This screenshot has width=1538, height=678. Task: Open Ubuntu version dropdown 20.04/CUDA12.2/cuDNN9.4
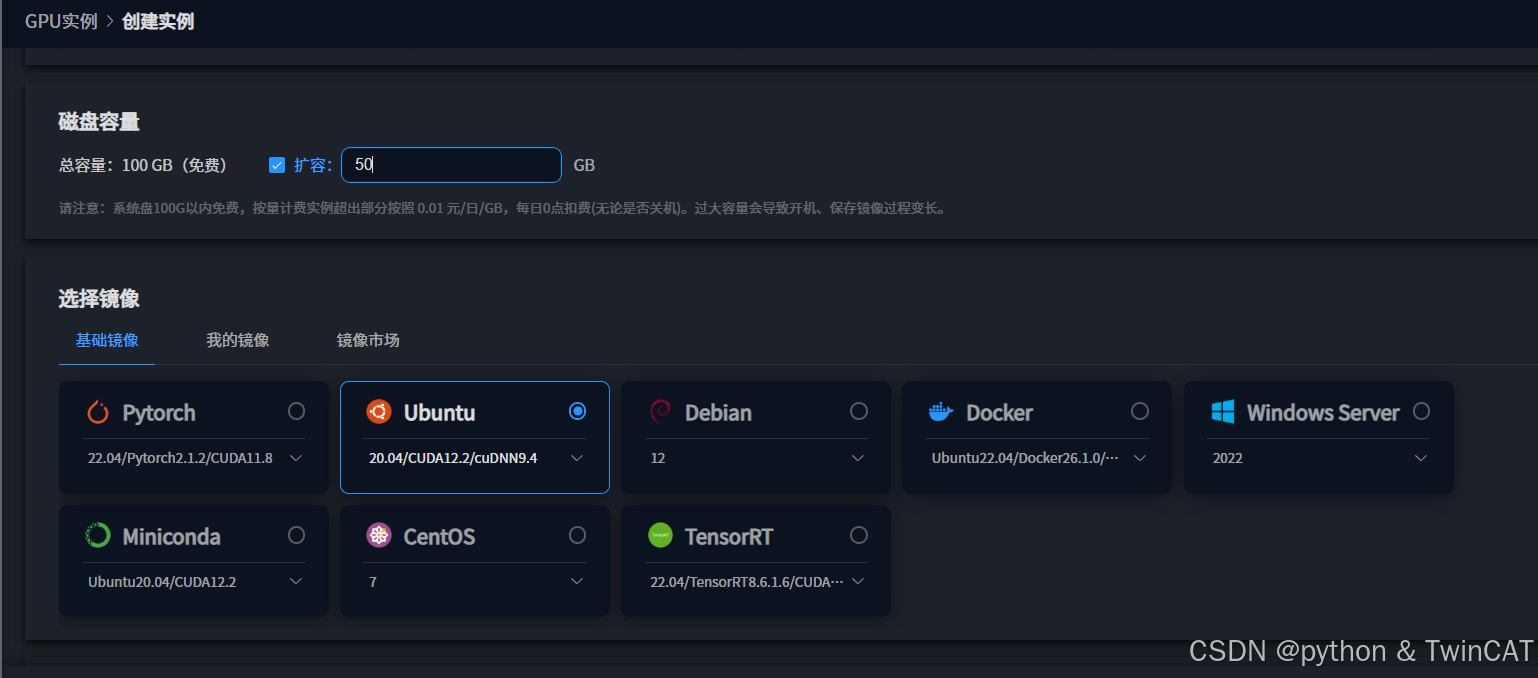click(475, 458)
